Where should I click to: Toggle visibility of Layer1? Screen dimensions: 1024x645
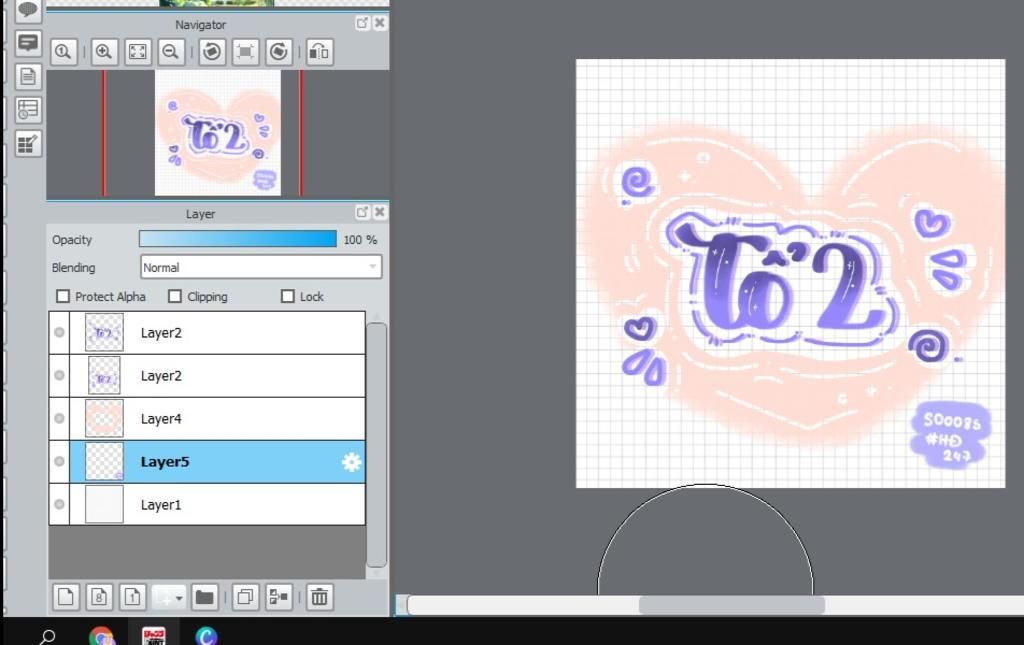click(x=59, y=505)
